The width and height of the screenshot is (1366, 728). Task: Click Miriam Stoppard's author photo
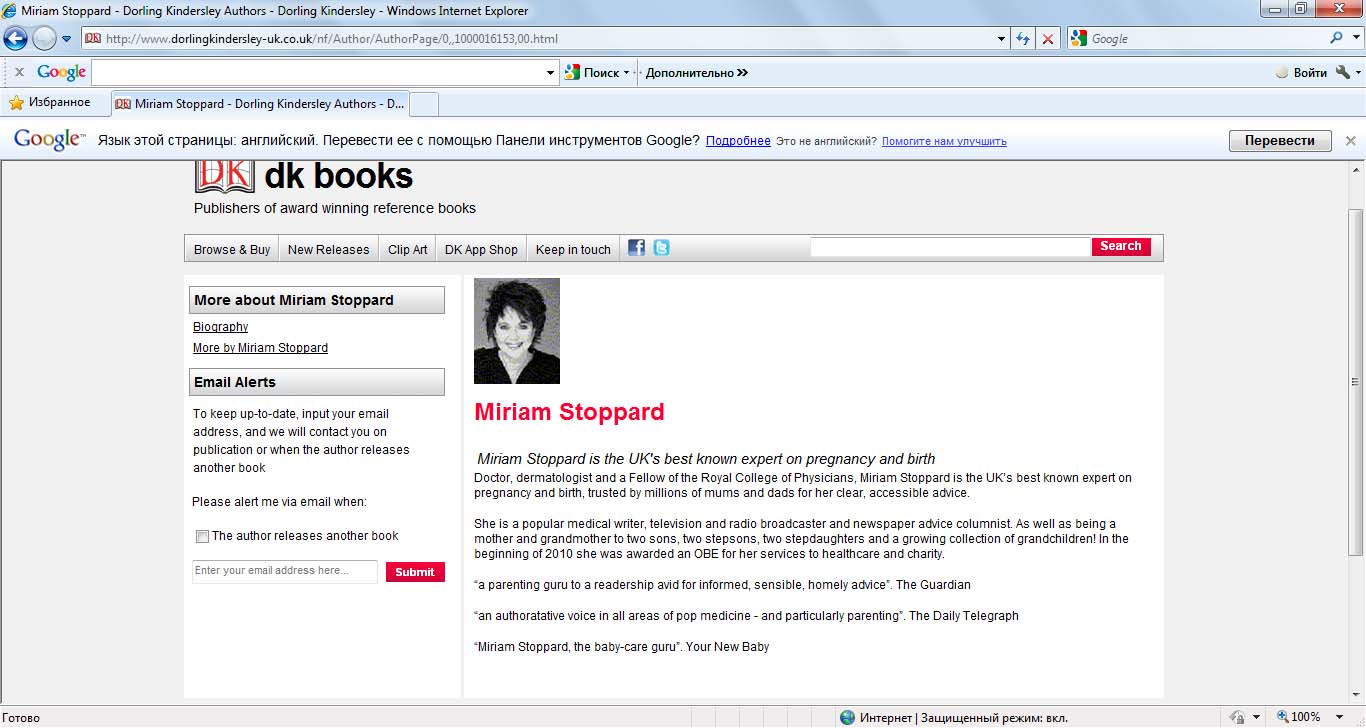coord(517,331)
